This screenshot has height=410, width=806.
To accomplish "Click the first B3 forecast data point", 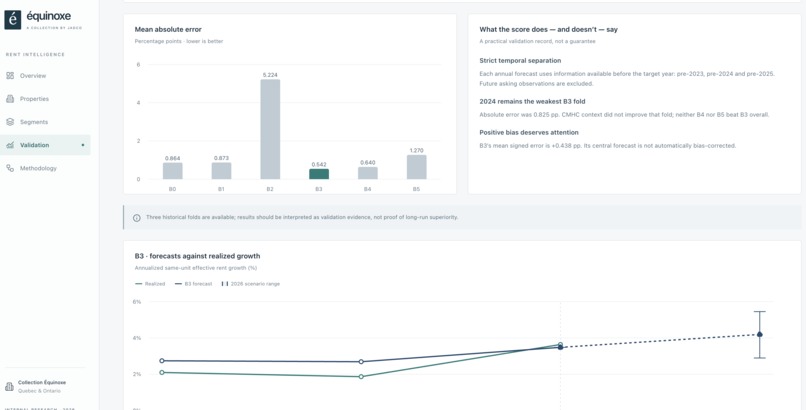I will (162, 361).
